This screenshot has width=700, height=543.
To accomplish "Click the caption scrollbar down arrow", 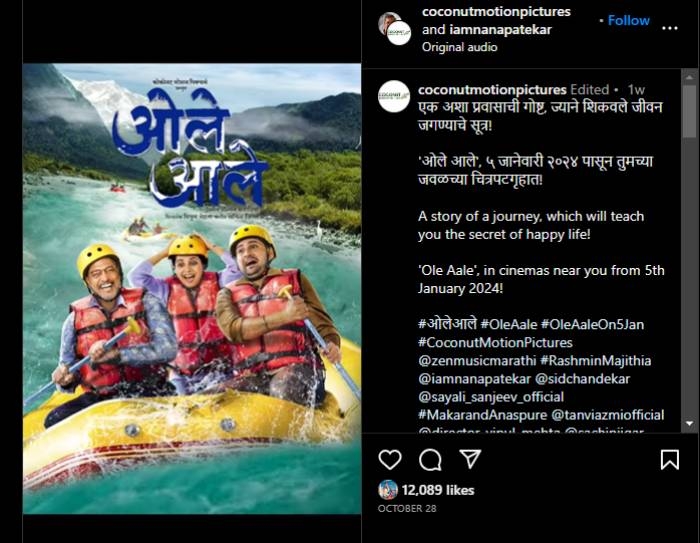I will coord(689,423).
